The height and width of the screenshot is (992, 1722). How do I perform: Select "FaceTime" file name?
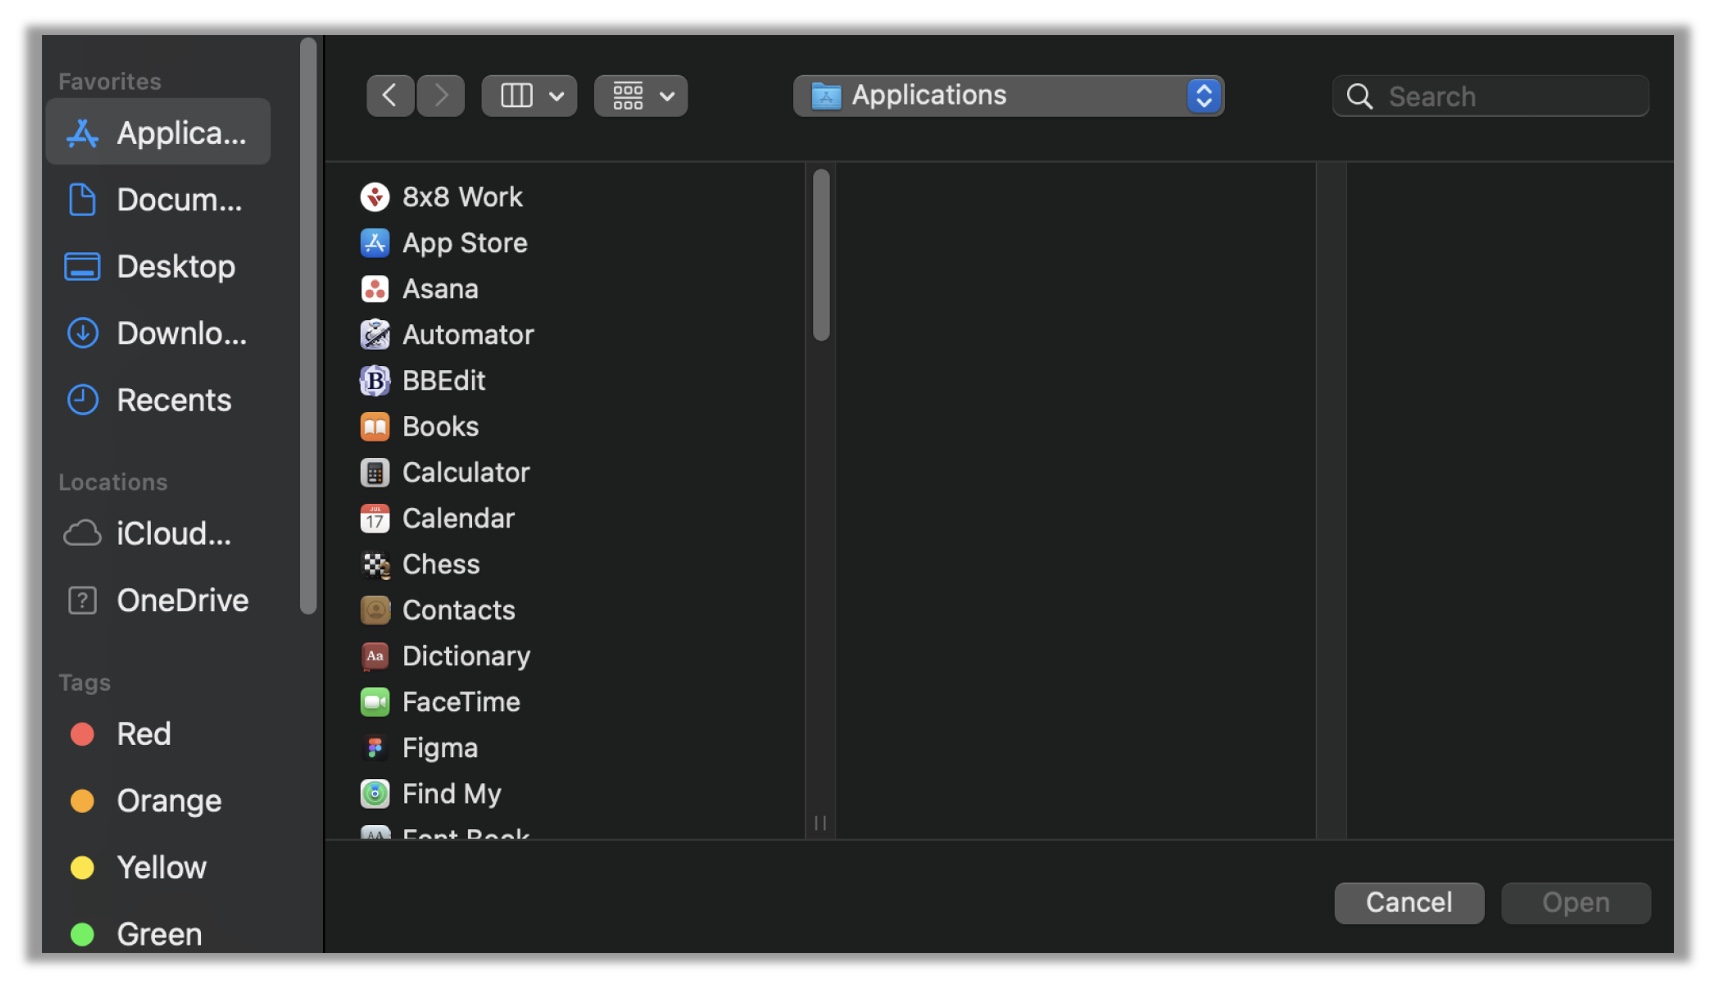461,702
